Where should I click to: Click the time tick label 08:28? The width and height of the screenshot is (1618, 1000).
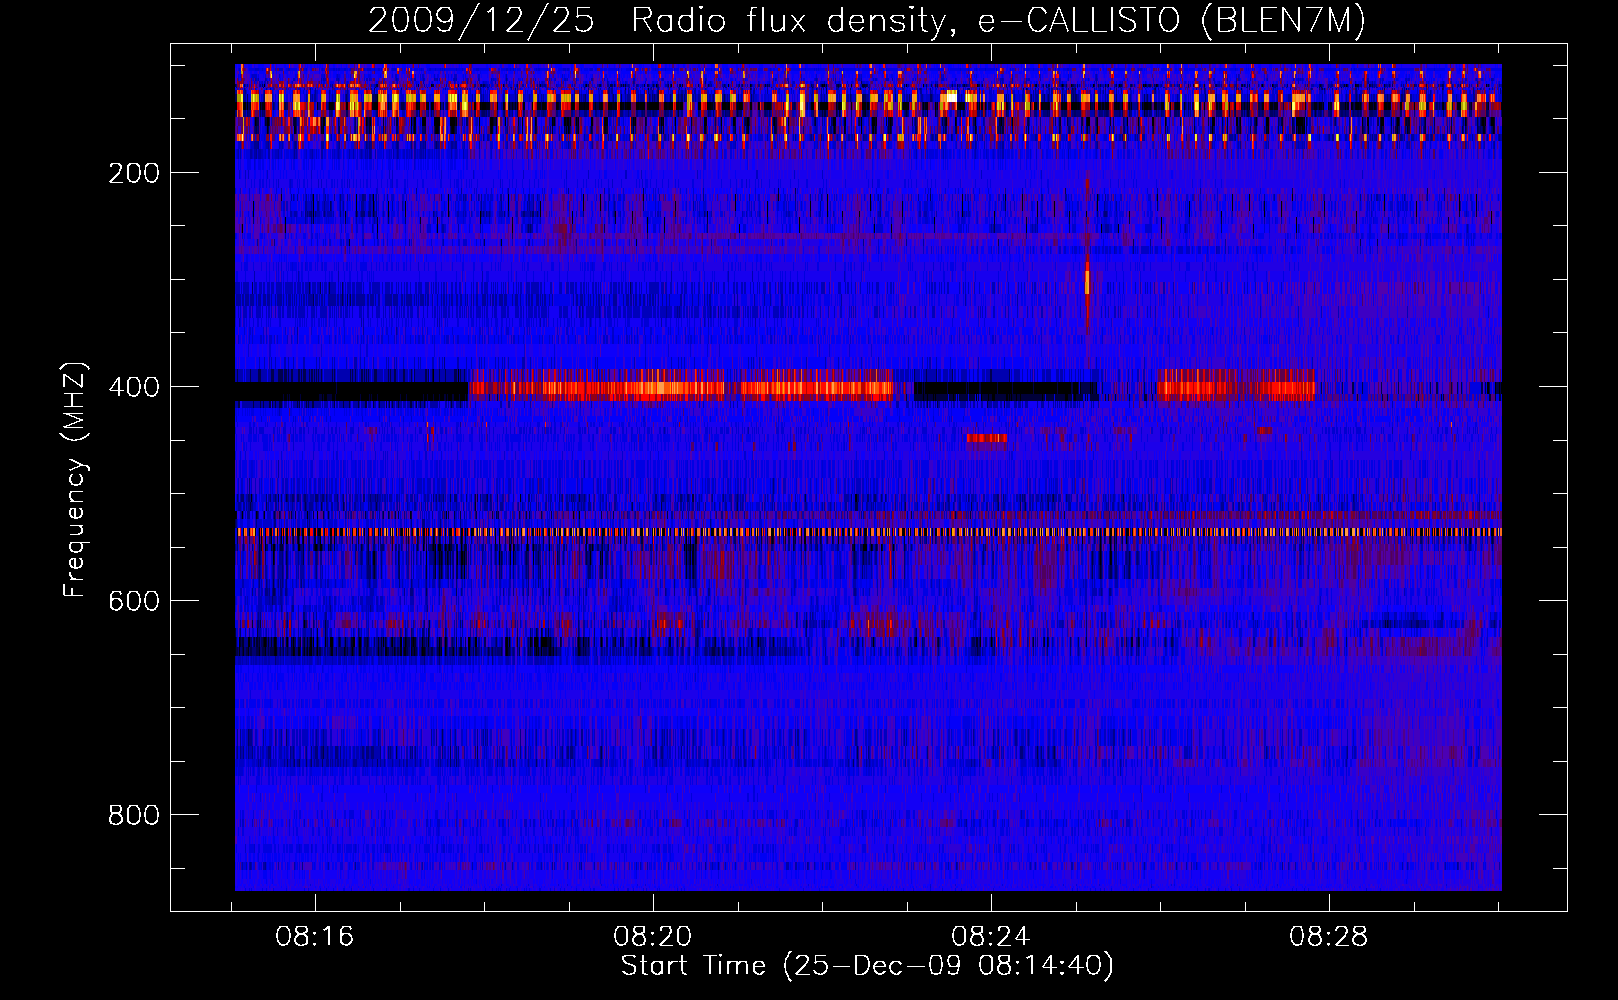coord(1329,937)
